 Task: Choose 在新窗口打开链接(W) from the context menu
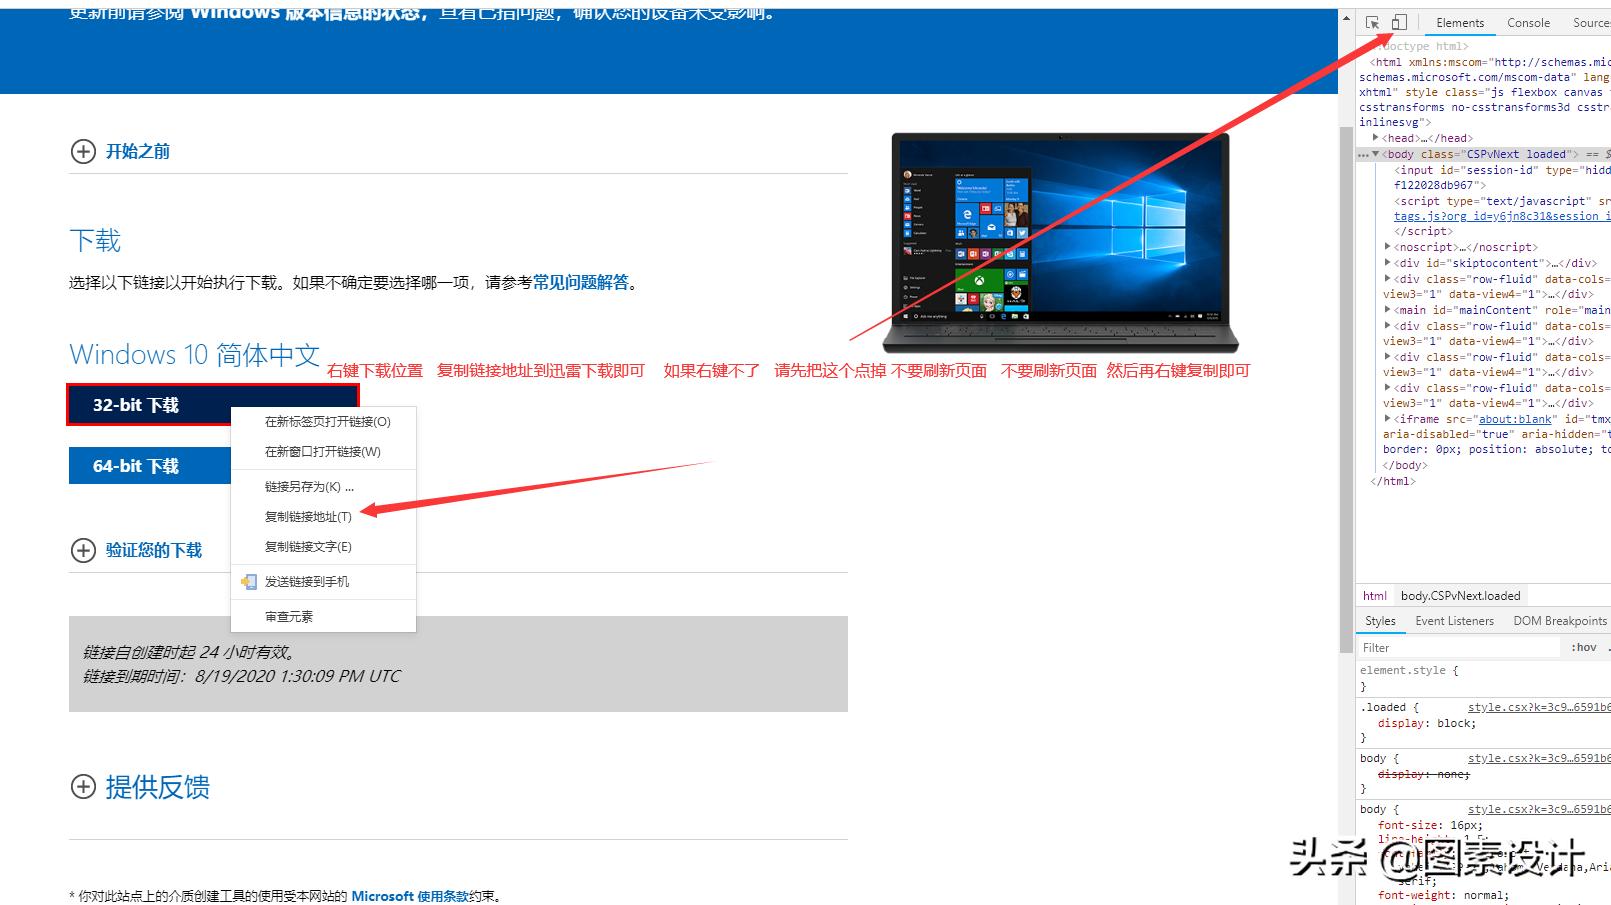pos(323,452)
